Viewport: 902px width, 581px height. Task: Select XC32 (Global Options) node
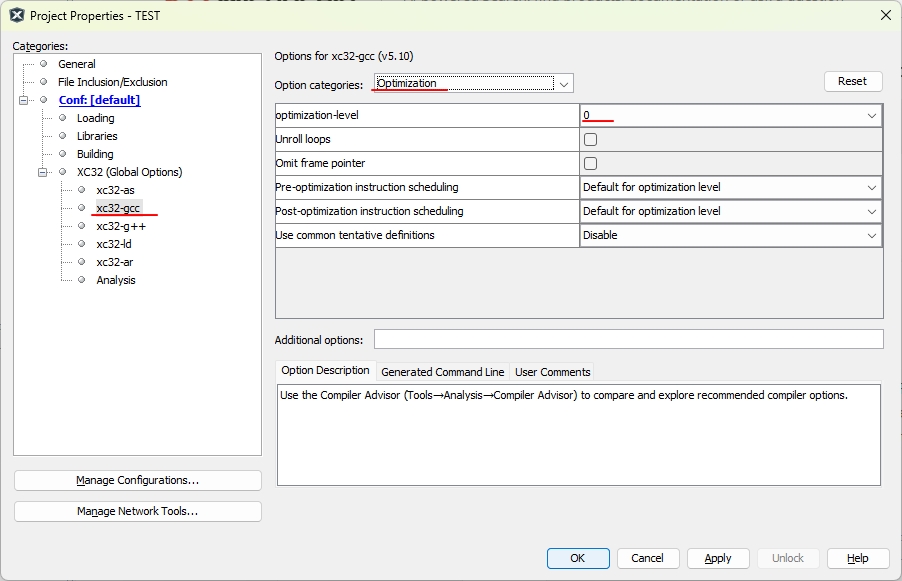tap(129, 171)
